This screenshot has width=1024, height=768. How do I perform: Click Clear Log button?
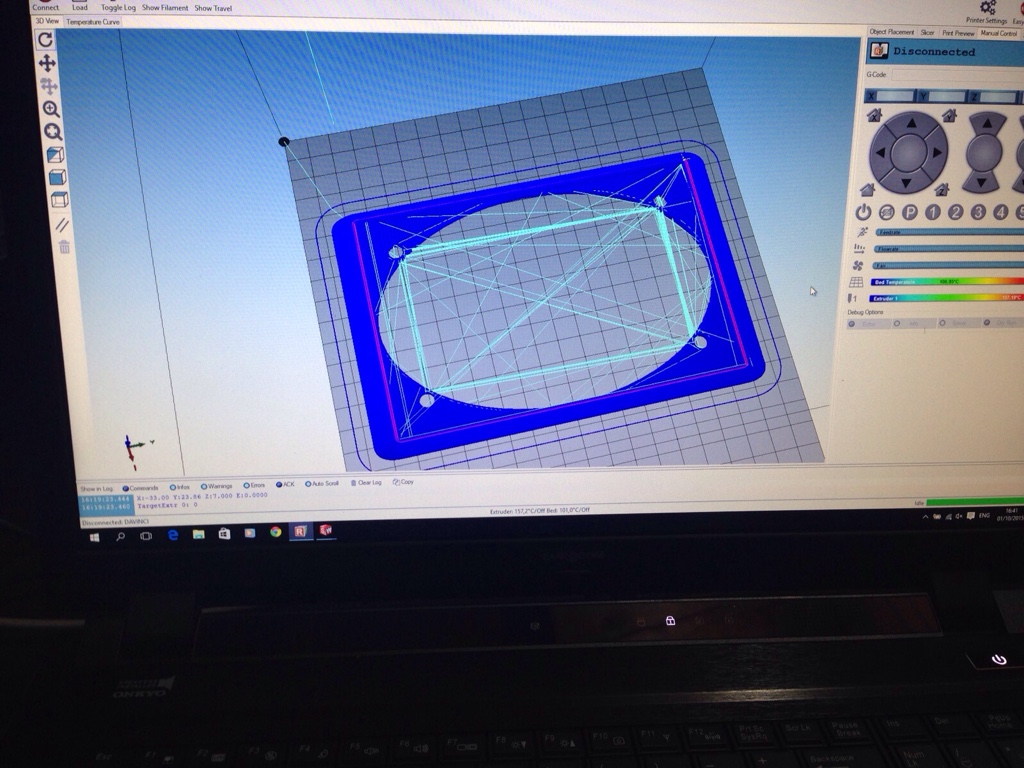[x=366, y=483]
